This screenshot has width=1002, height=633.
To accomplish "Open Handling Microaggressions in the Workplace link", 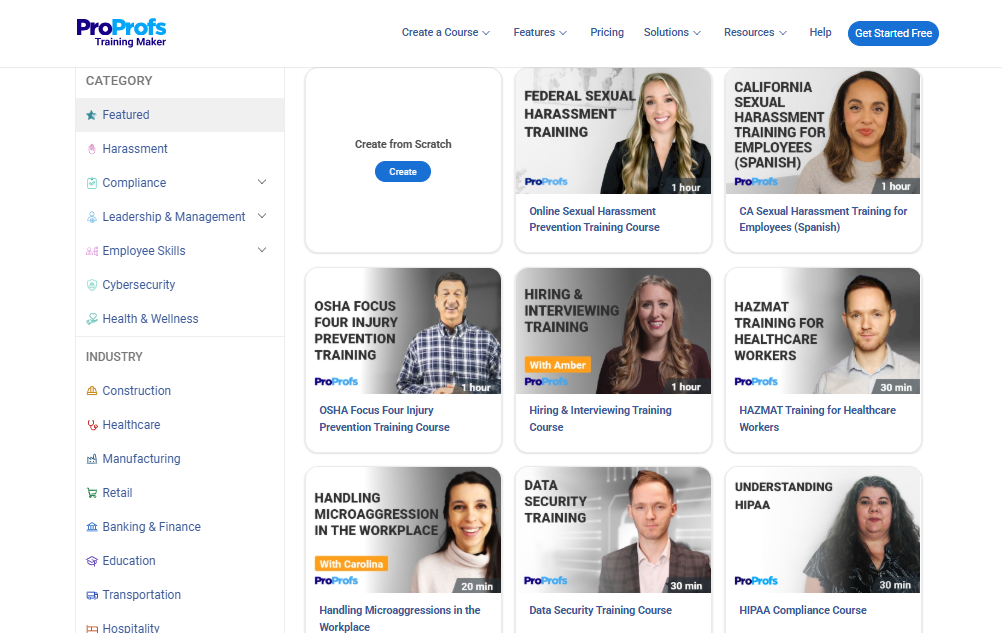I will (399, 618).
